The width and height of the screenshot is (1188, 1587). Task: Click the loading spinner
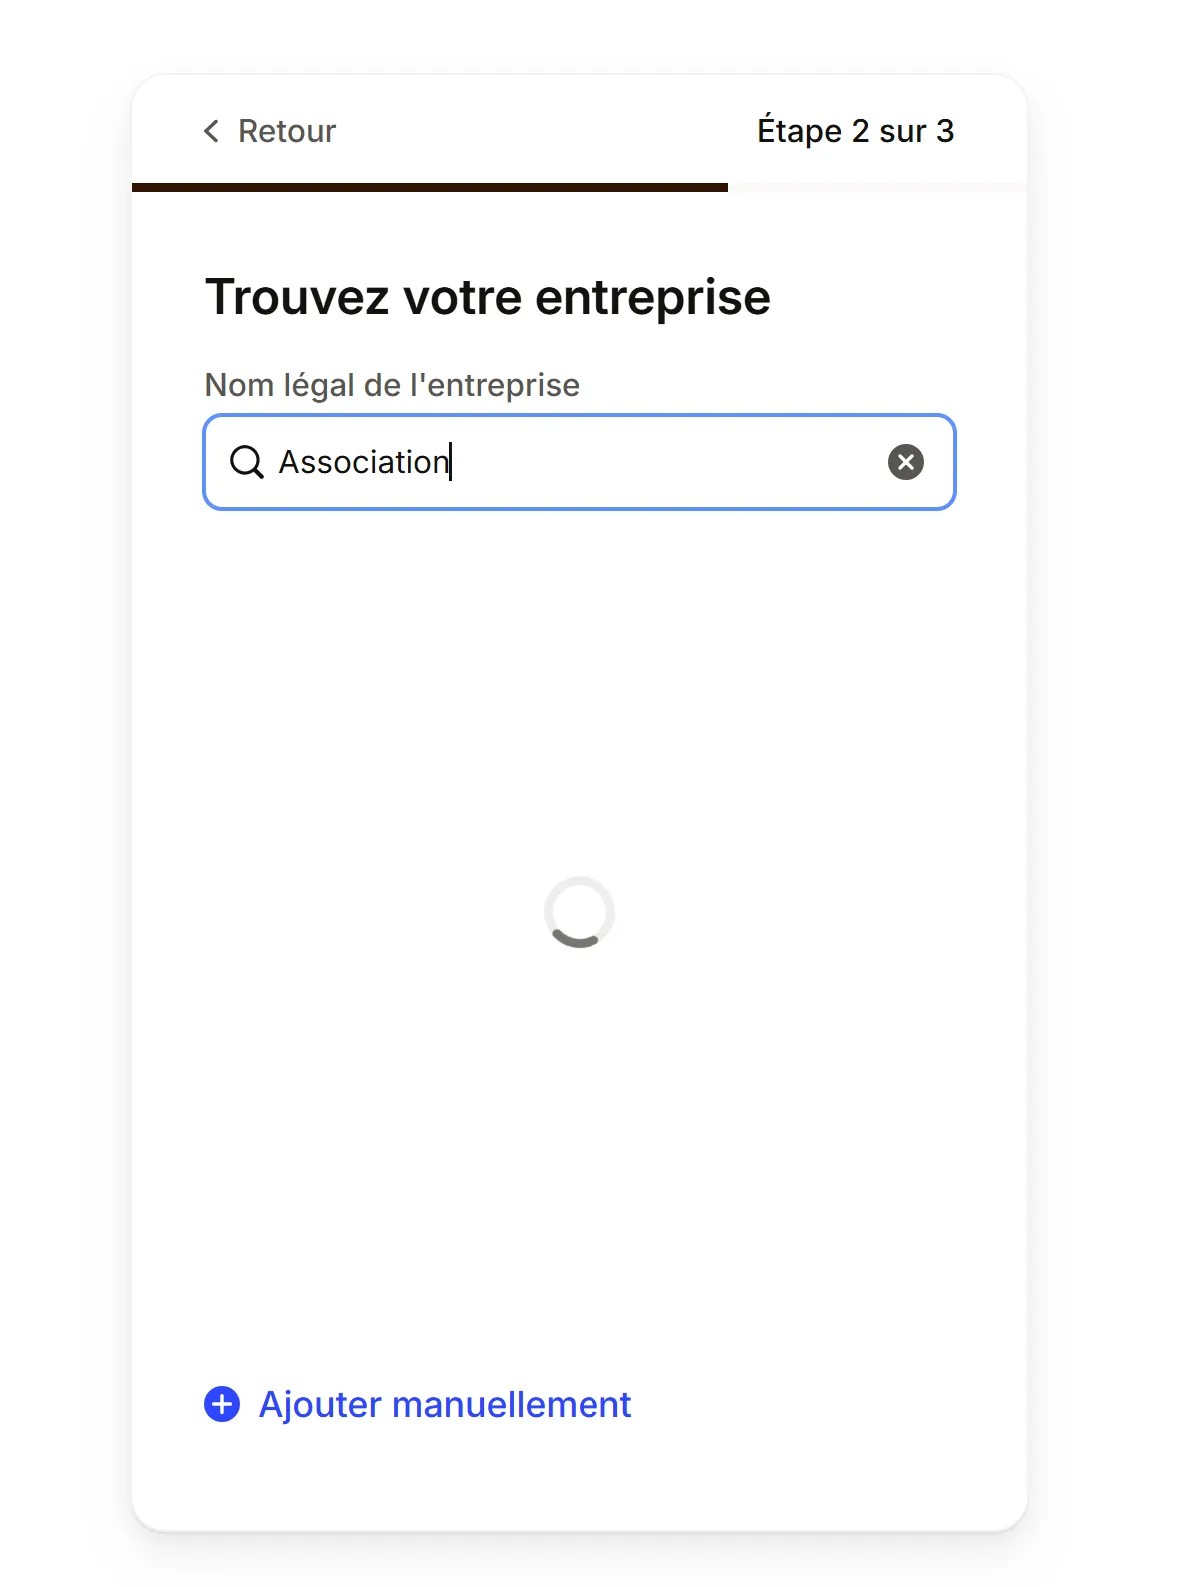[579, 912]
